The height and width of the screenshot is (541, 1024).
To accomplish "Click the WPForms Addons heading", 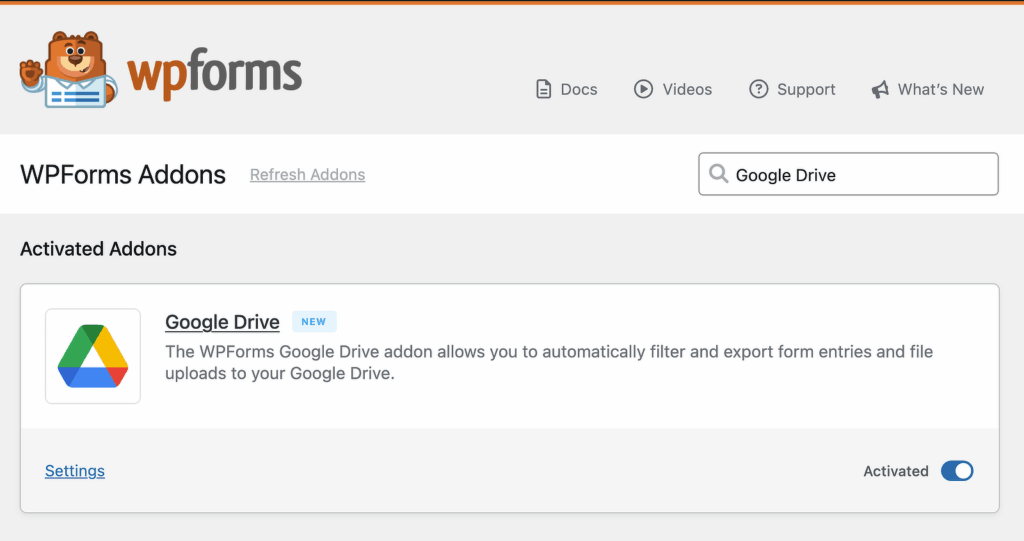I will pos(123,174).
